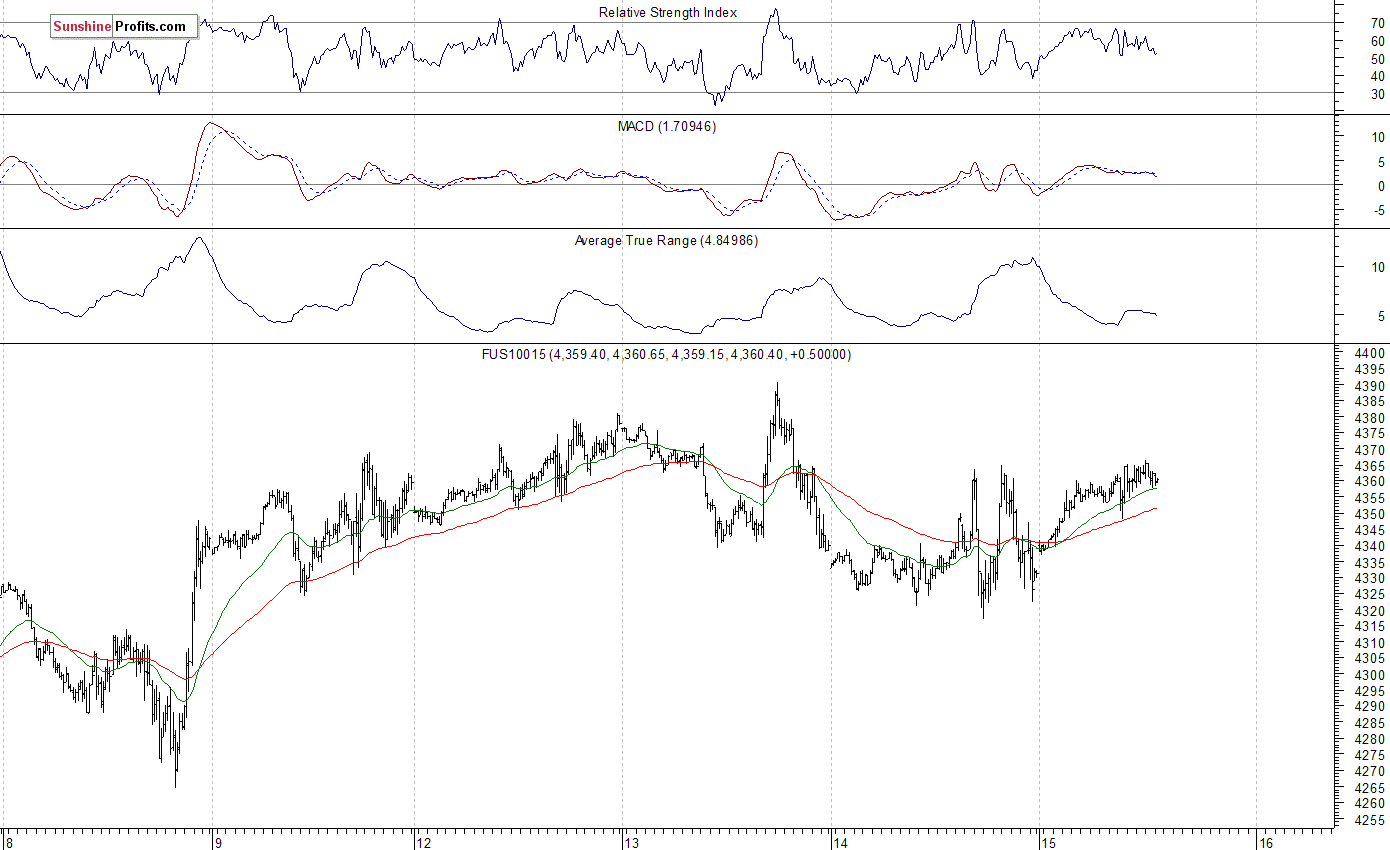Click the MACD 0 axis value
1390x850 pixels.
(x=1381, y=186)
